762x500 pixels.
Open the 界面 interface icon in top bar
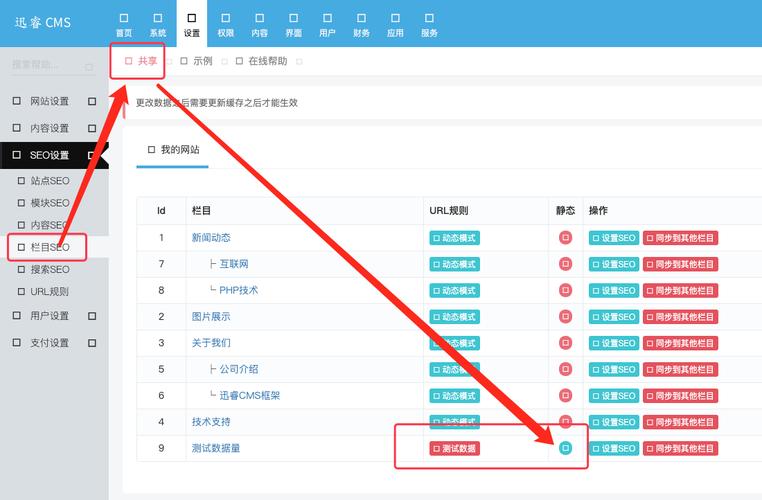(293, 24)
